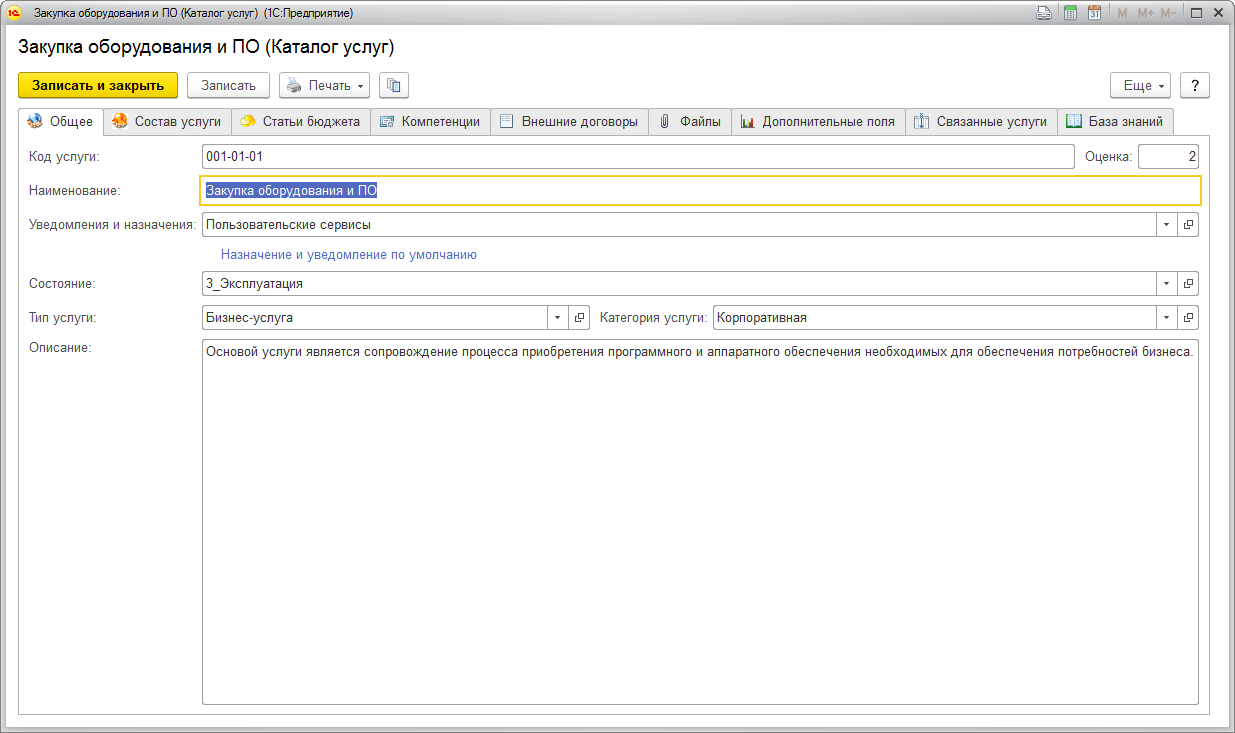Open the Файлы tab

tap(690, 122)
